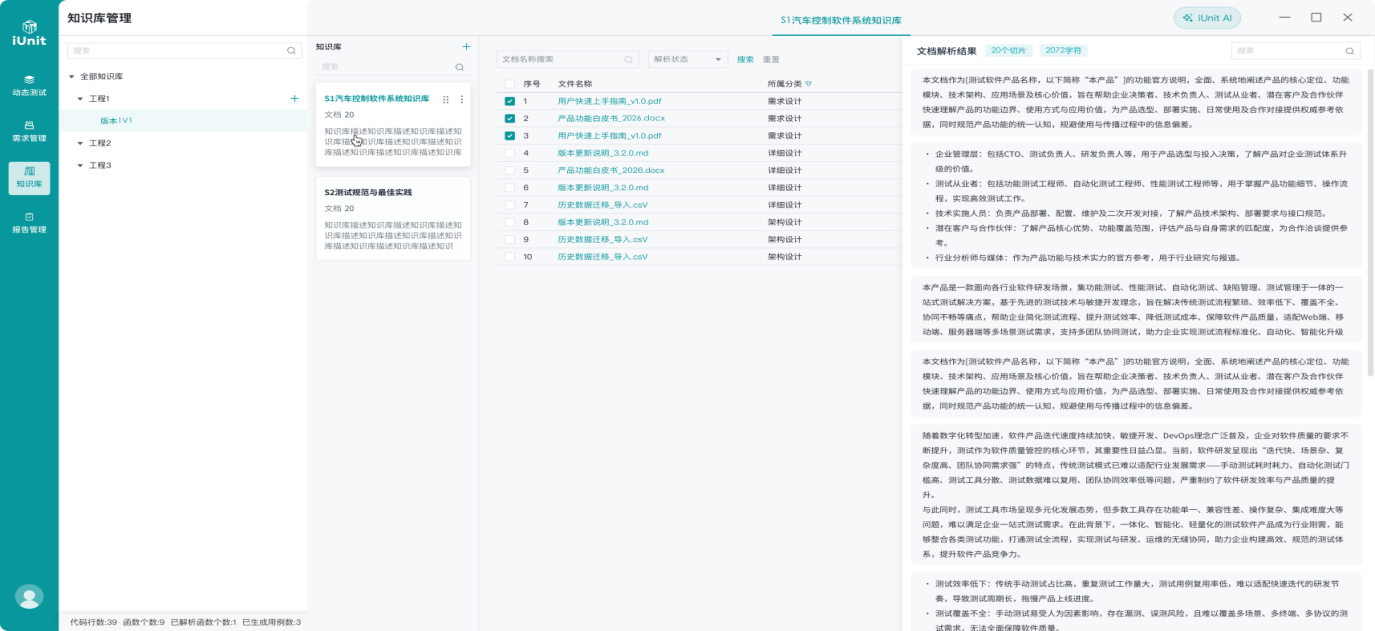Select the S2测试规范与最佳实践 knowledge base card
This screenshot has height=631, width=1375.
pos(393,219)
